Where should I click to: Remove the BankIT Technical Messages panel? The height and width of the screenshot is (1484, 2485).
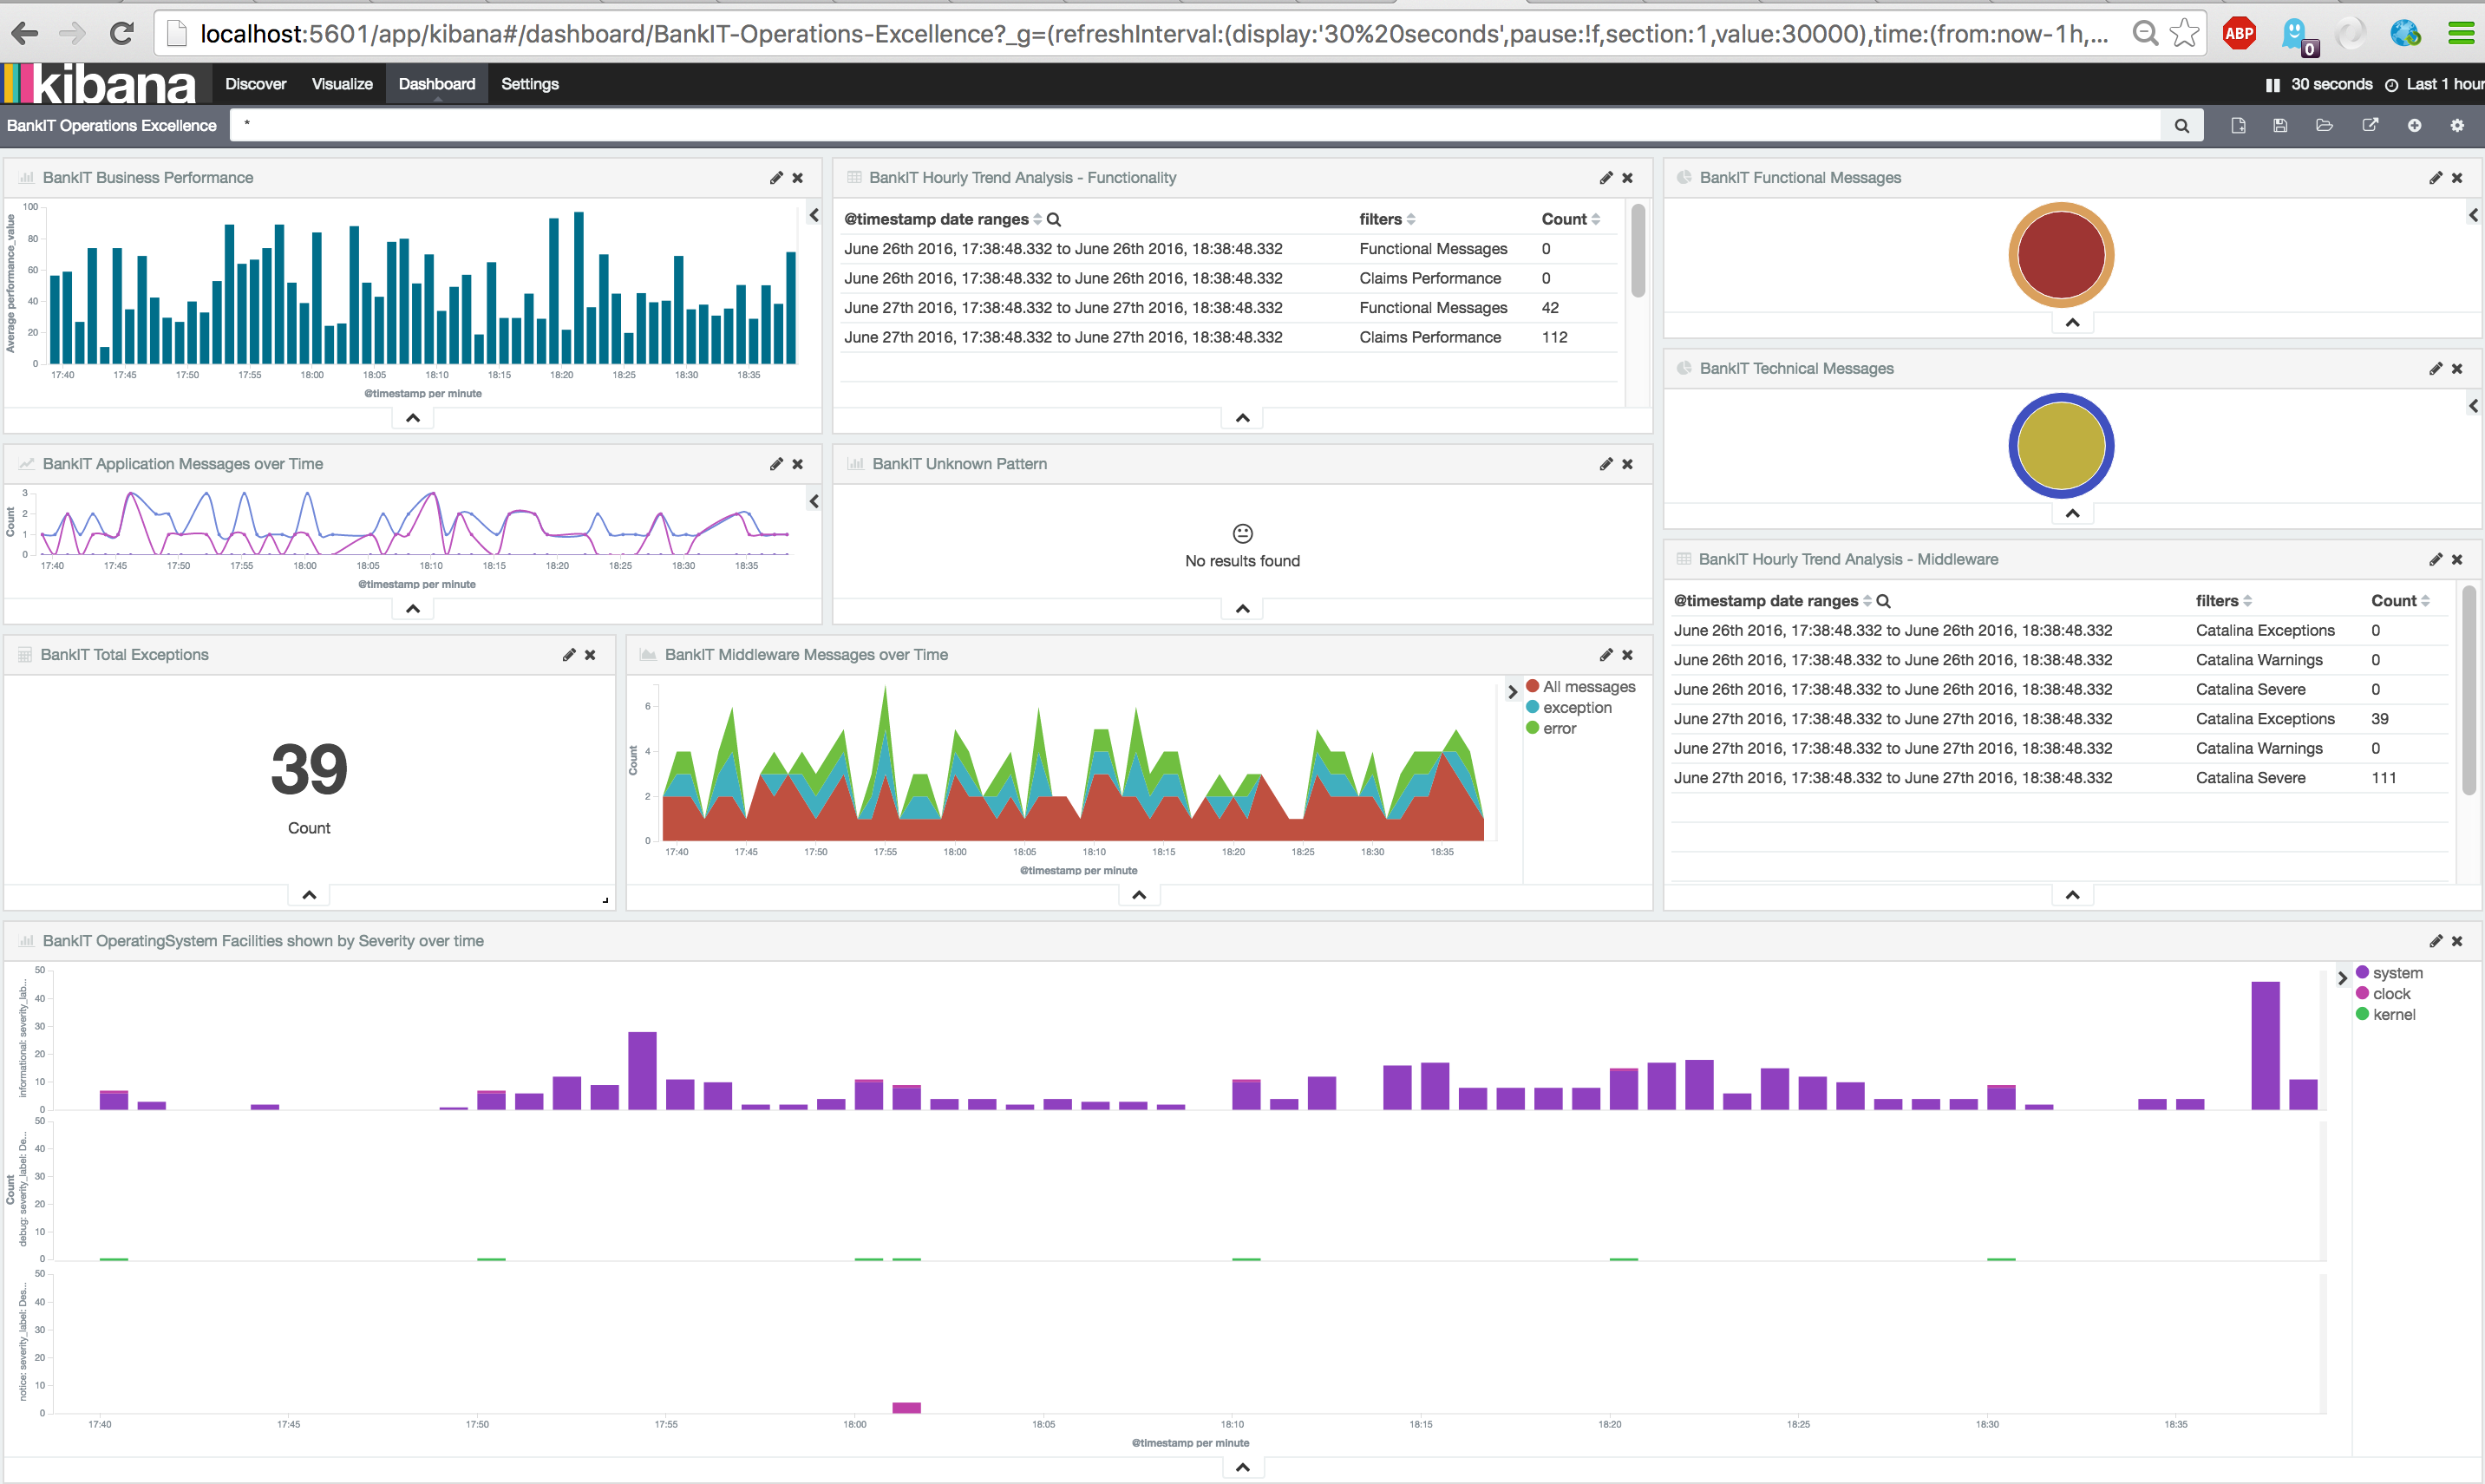tap(2457, 369)
